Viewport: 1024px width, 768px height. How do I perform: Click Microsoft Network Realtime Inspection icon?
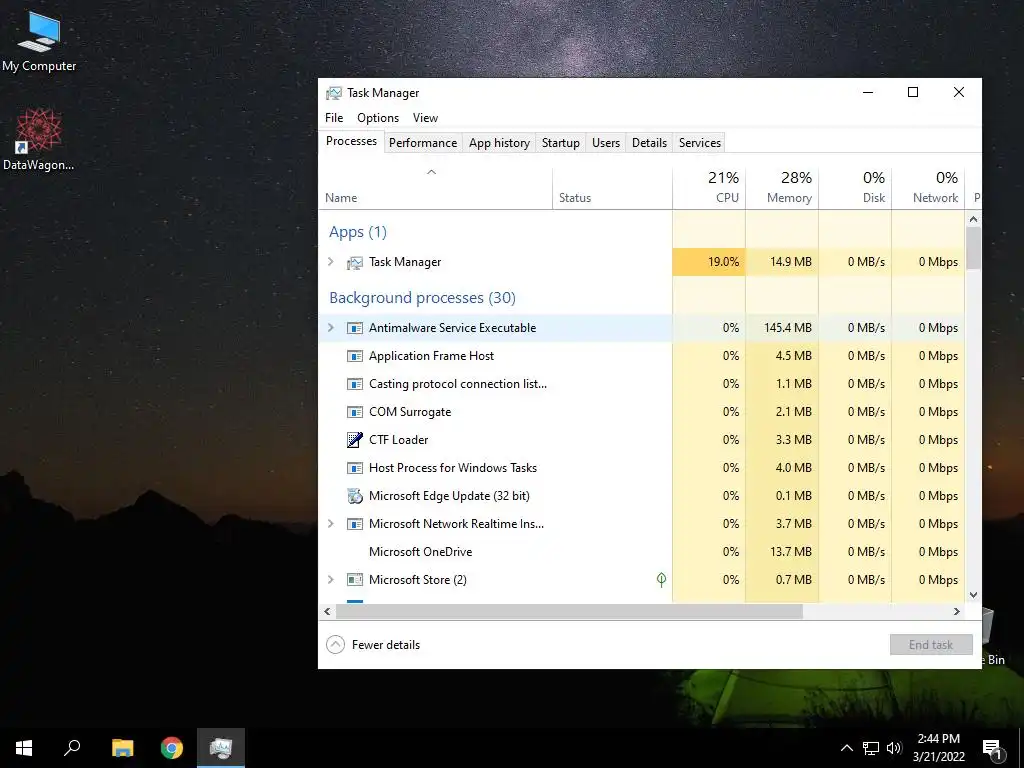(x=355, y=524)
